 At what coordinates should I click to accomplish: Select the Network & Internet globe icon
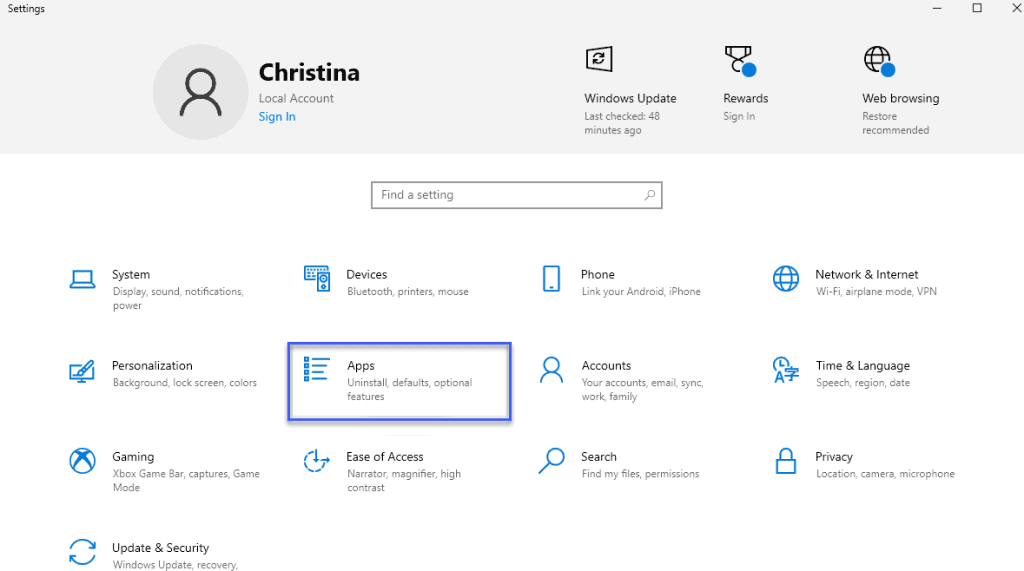coord(786,278)
